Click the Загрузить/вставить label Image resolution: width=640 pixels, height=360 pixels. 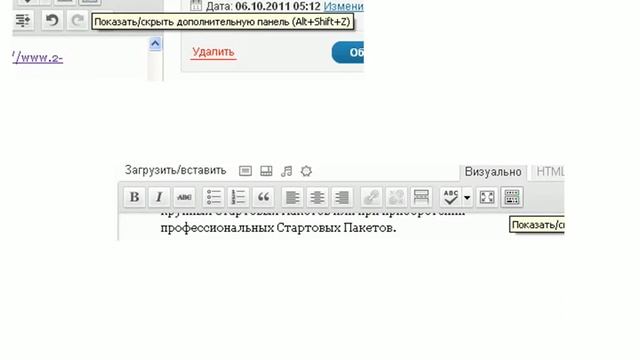176,170
